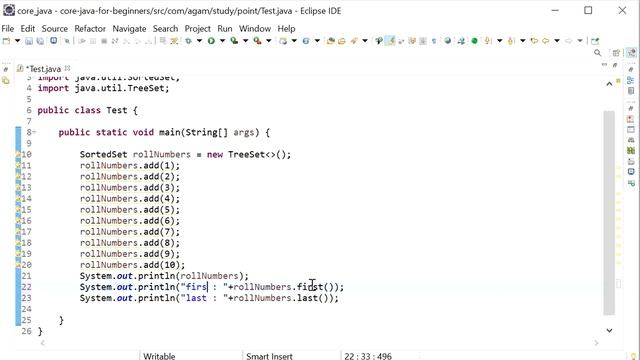640x360 pixels.
Task: Open the Run menu
Action: tap(224, 29)
